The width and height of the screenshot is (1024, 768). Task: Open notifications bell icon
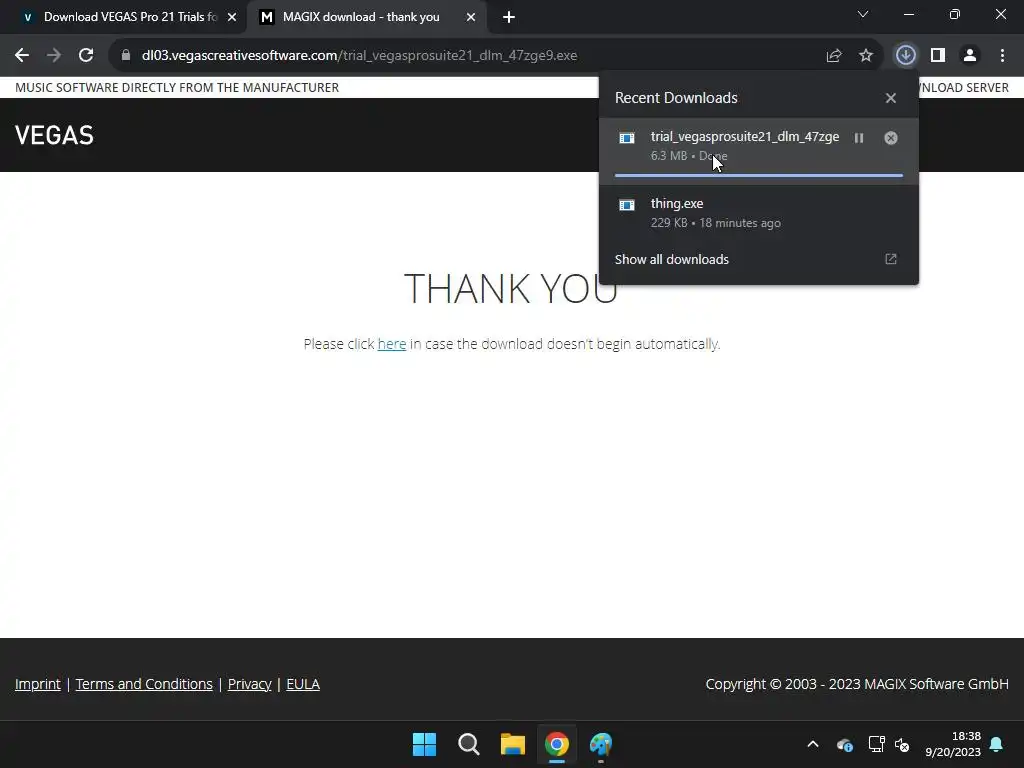[x=997, y=744]
